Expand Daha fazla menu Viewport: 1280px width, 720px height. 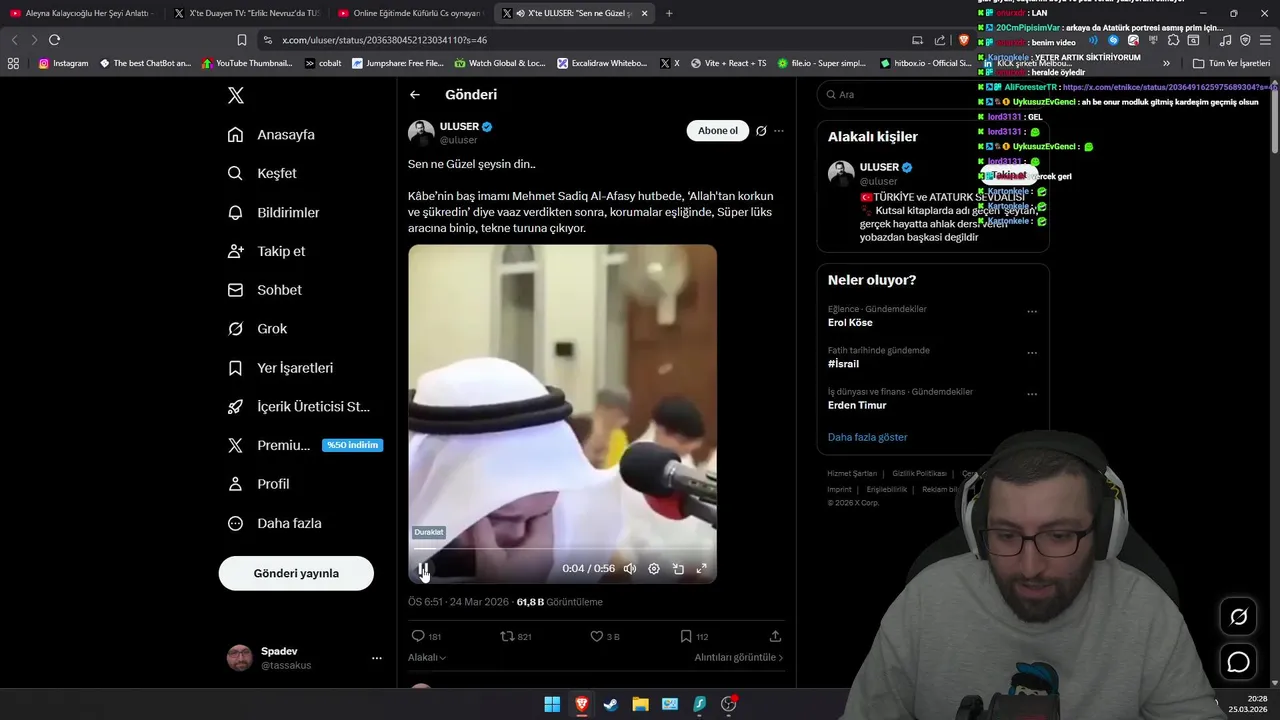[275, 523]
